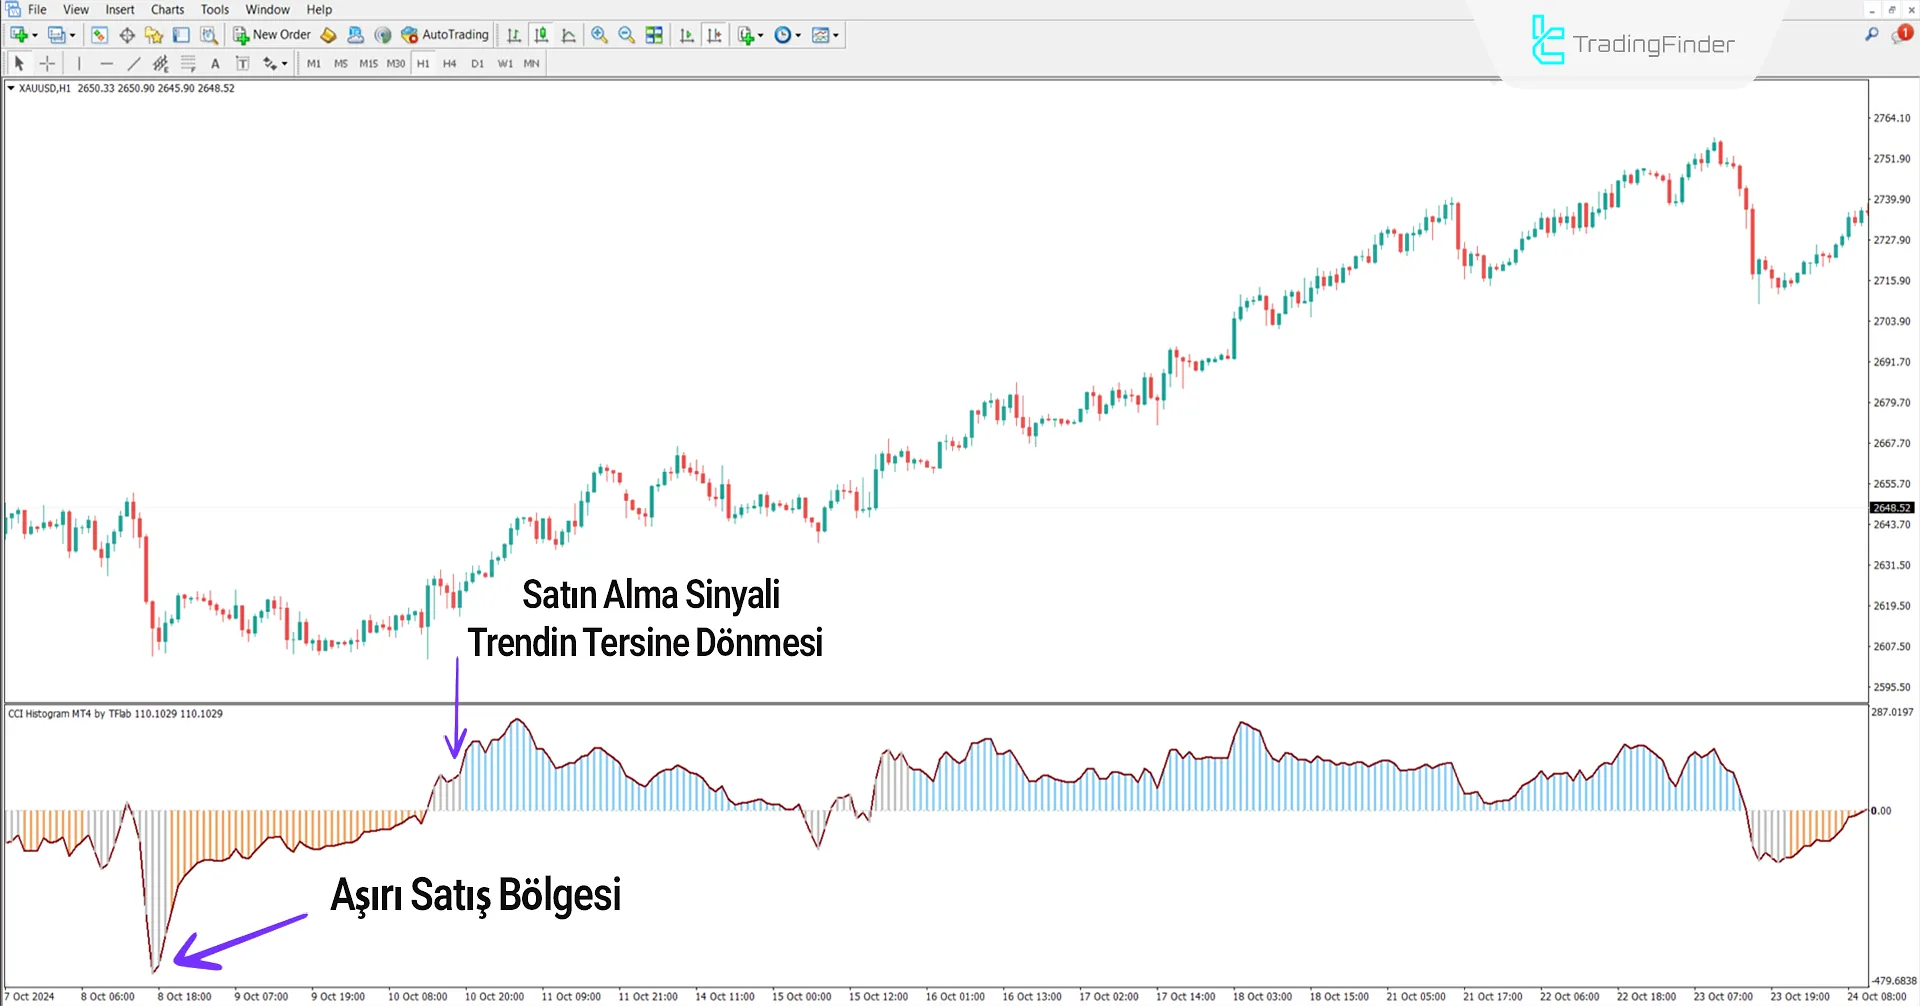The width and height of the screenshot is (1920, 1006).
Task: Switch to the H4 timeframe
Action: 449,63
